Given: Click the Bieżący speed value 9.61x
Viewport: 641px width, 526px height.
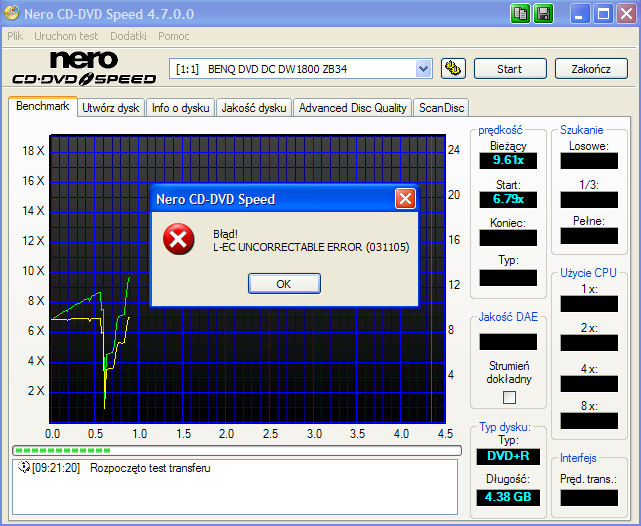Looking at the screenshot, I should tap(508, 160).
